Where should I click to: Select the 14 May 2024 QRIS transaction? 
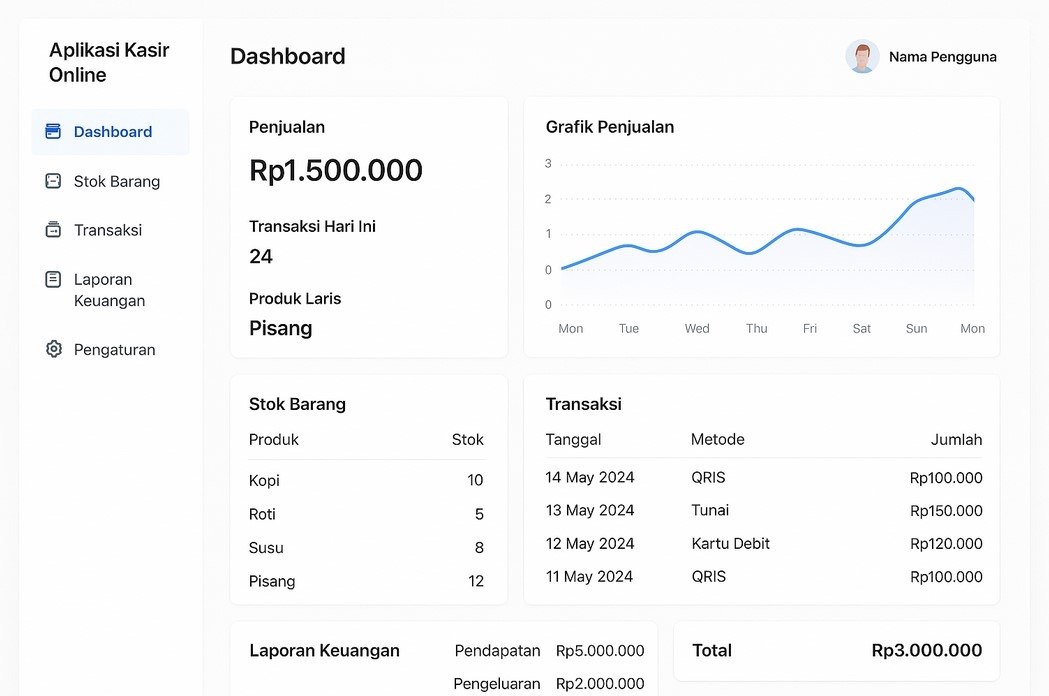click(x=763, y=477)
